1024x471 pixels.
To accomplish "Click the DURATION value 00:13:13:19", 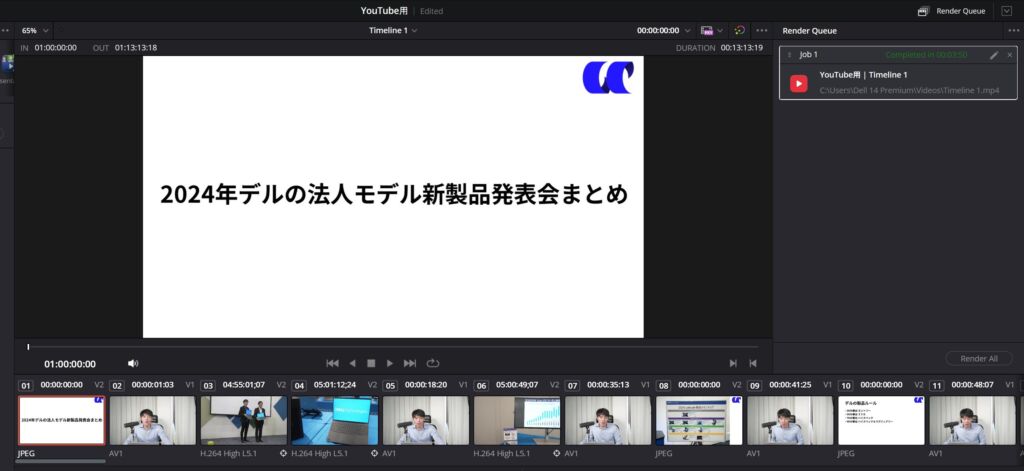I will [742, 48].
